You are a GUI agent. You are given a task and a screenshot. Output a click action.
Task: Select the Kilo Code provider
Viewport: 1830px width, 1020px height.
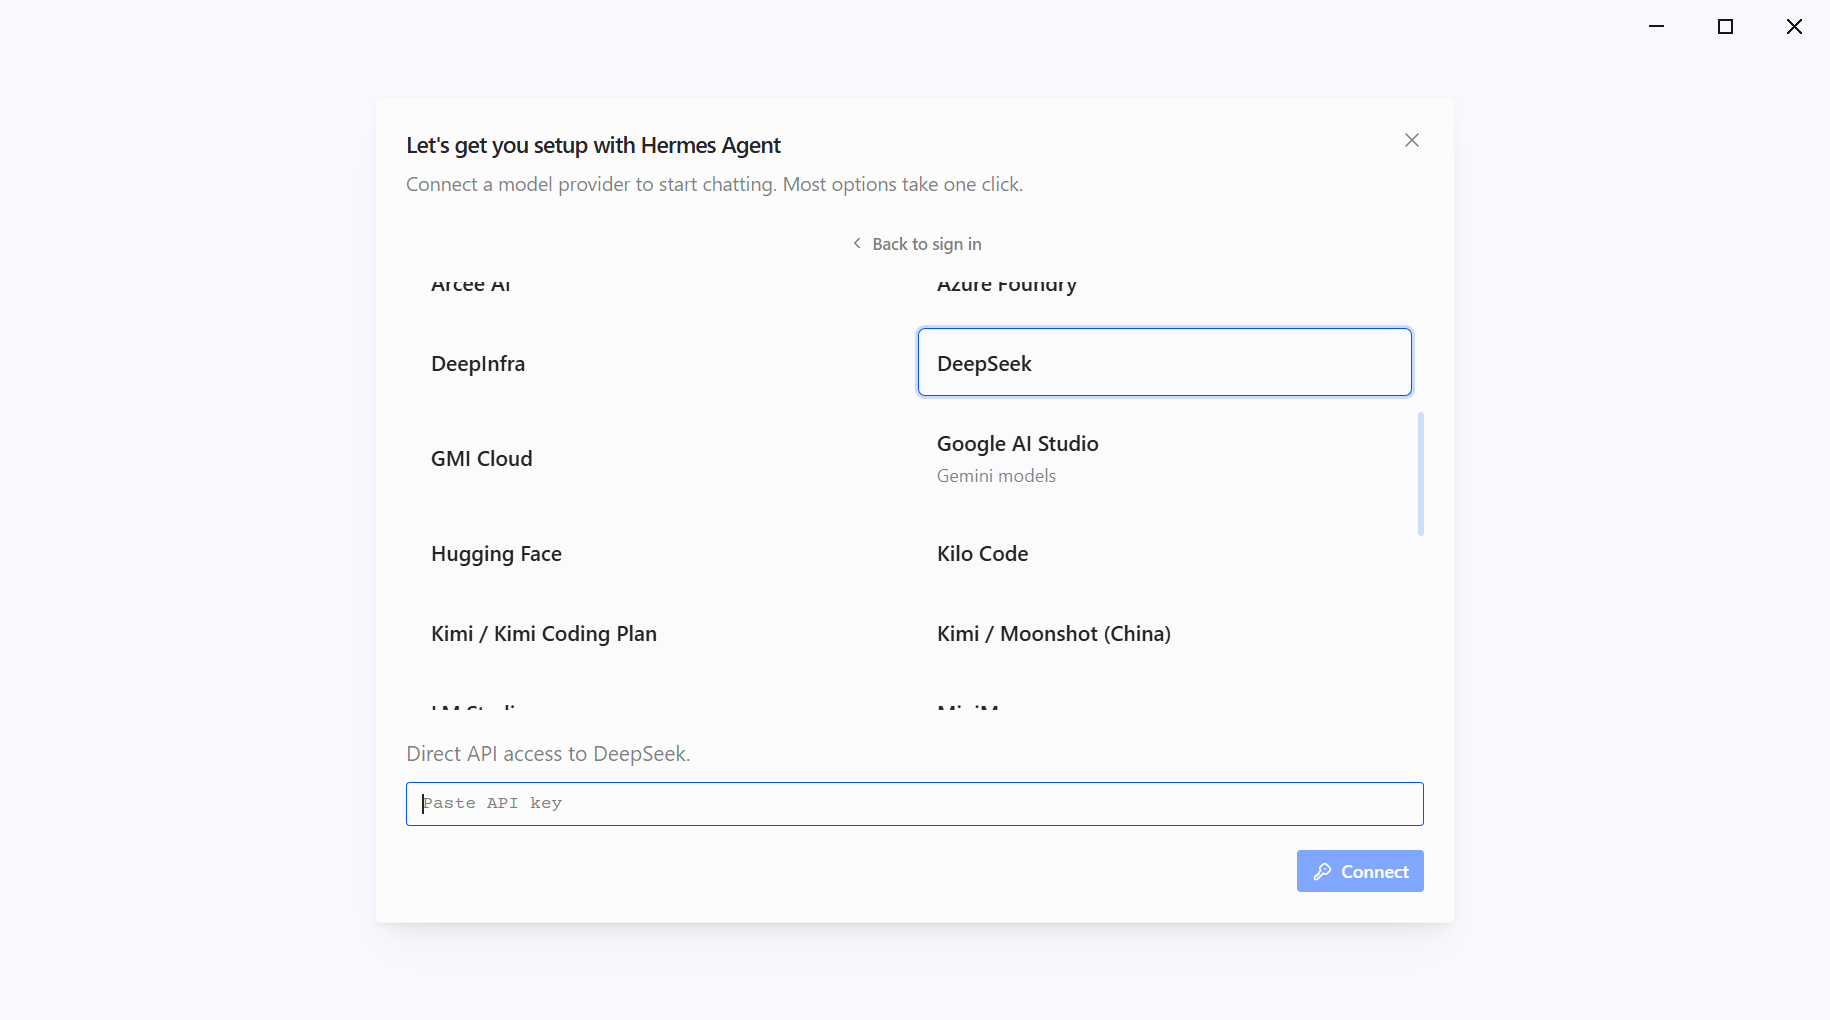pyautogui.click(x=1165, y=554)
